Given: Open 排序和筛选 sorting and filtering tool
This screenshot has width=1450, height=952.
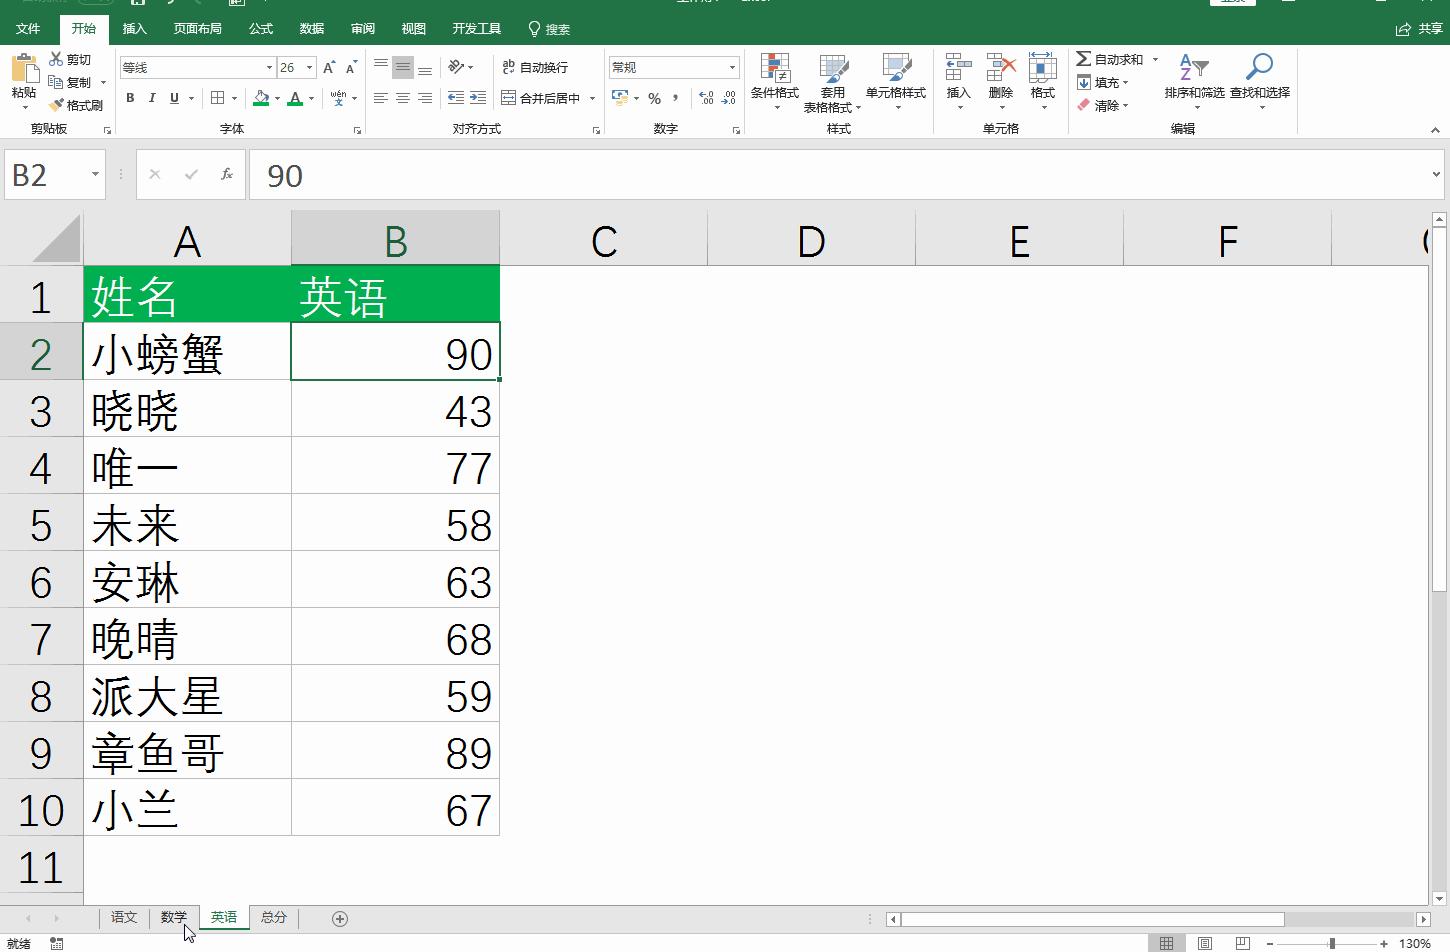Looking at the screenshot, I should [x=1192, y=80].
